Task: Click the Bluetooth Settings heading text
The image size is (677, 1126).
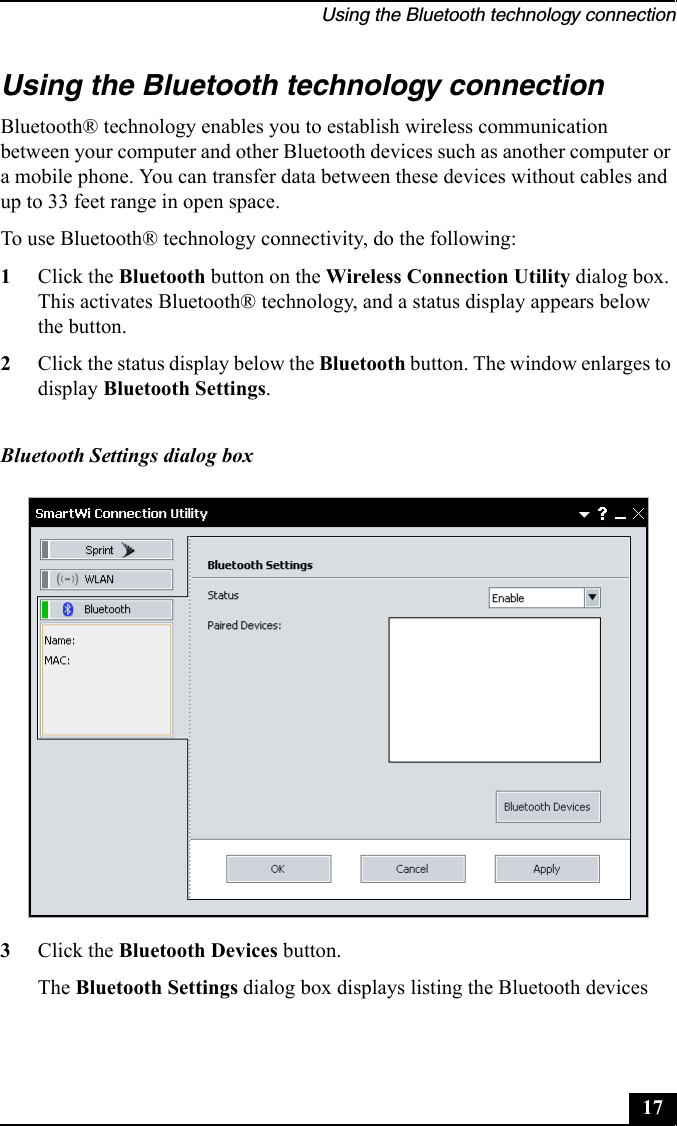Action: (260, 565)
